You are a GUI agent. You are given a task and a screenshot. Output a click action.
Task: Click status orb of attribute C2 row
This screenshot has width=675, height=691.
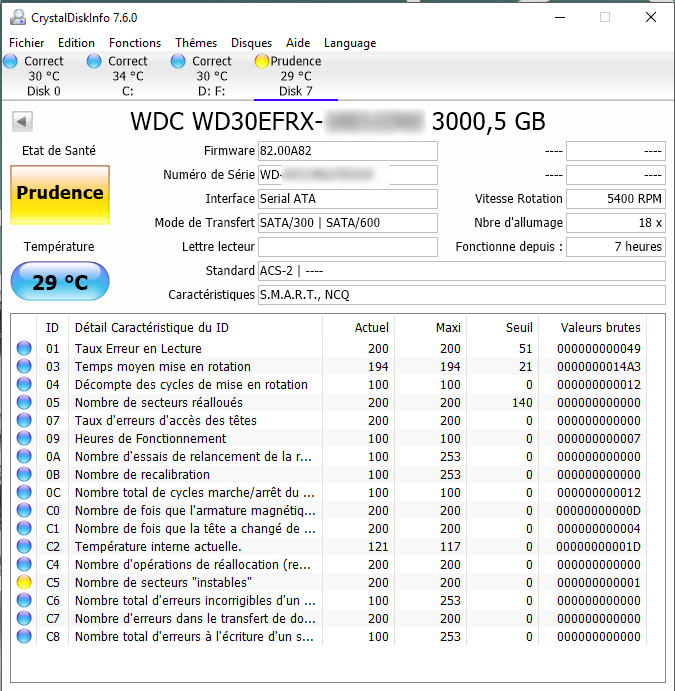(24, 546)
